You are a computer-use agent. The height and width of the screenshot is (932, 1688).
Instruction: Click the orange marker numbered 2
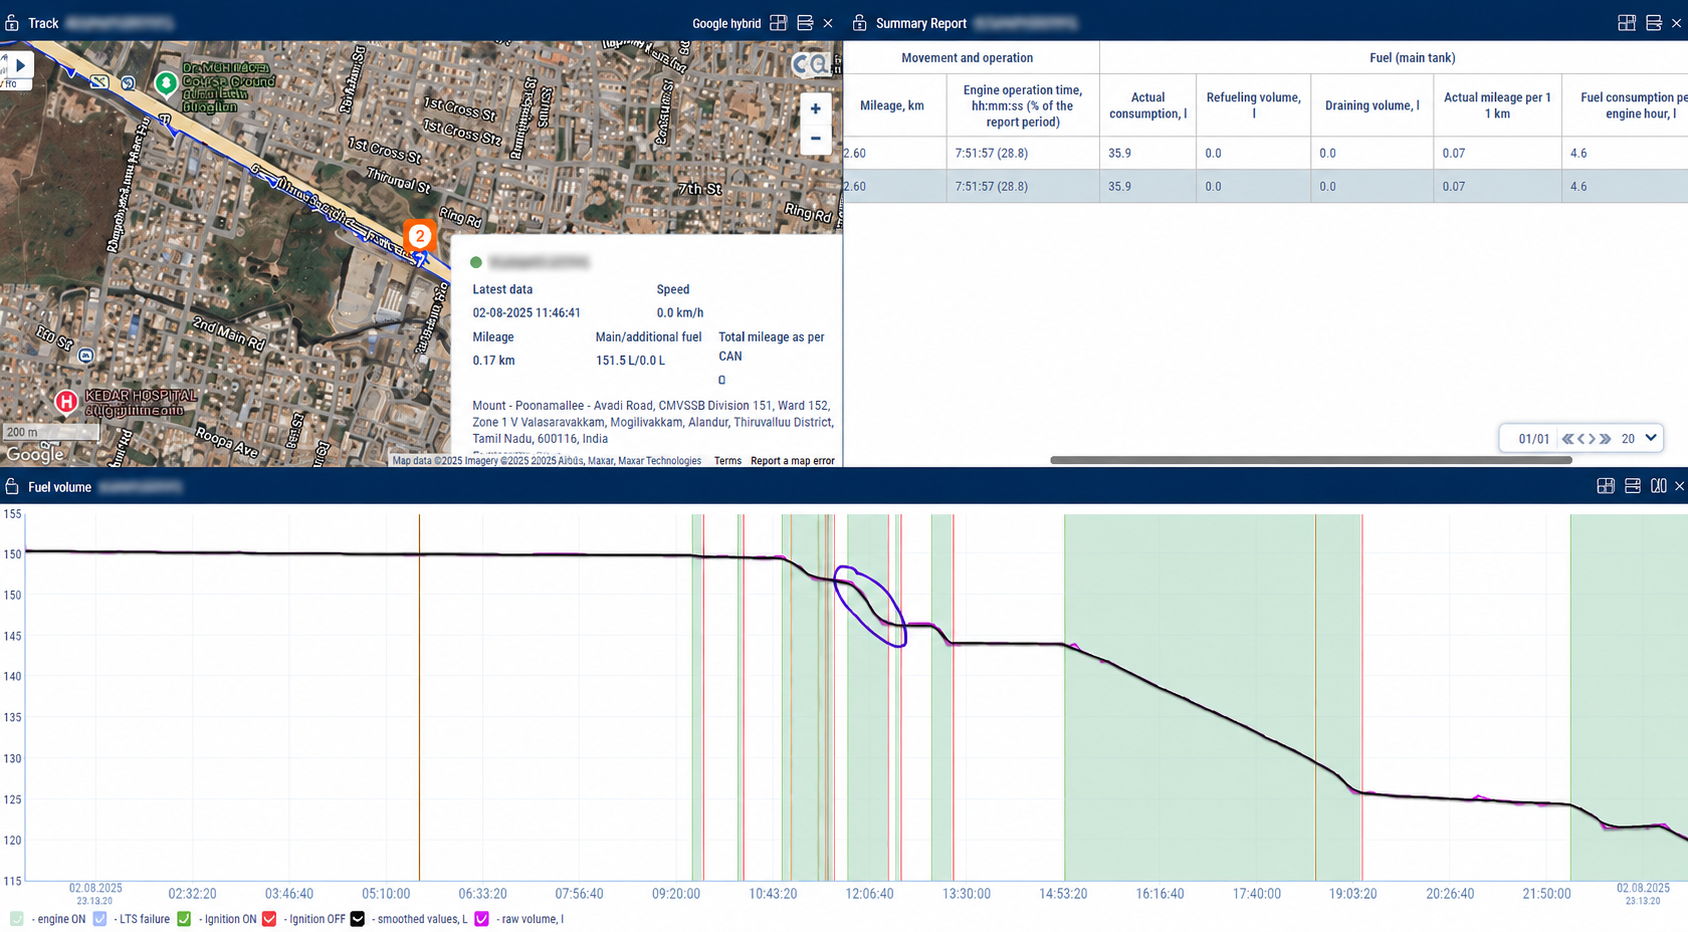coord(420,236)
